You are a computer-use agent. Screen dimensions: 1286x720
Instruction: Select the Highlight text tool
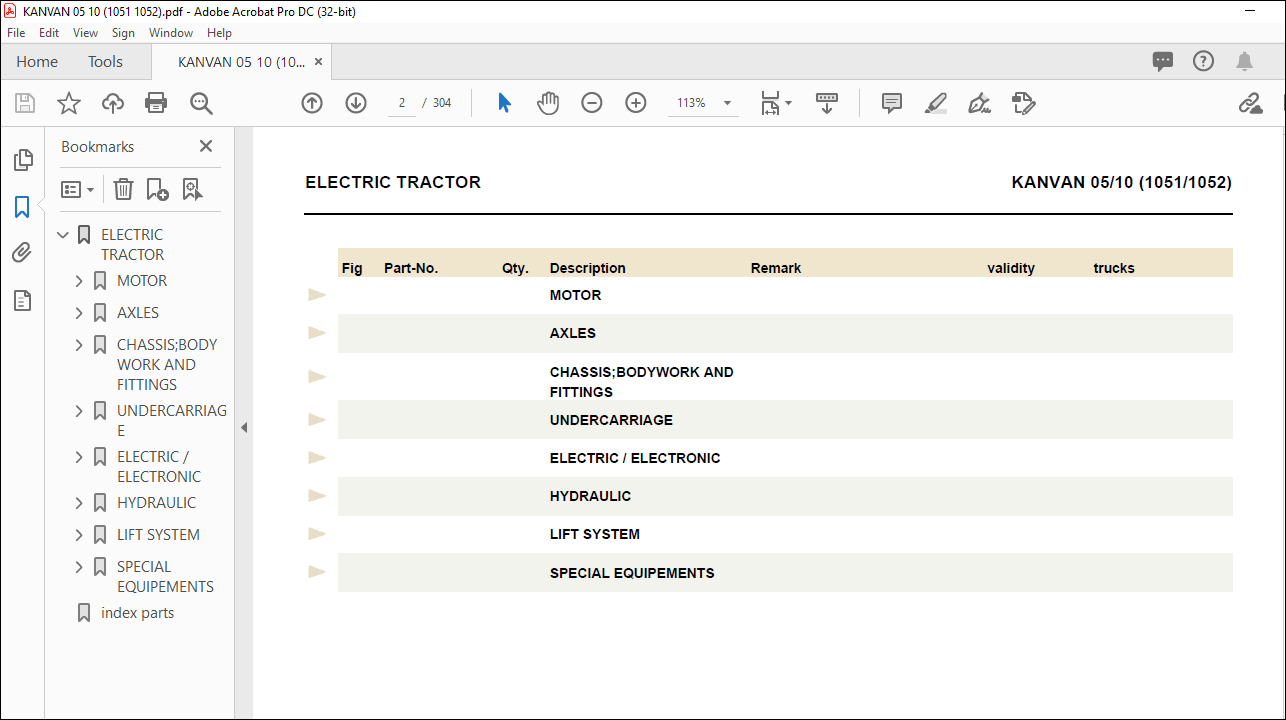pos(936,103)
